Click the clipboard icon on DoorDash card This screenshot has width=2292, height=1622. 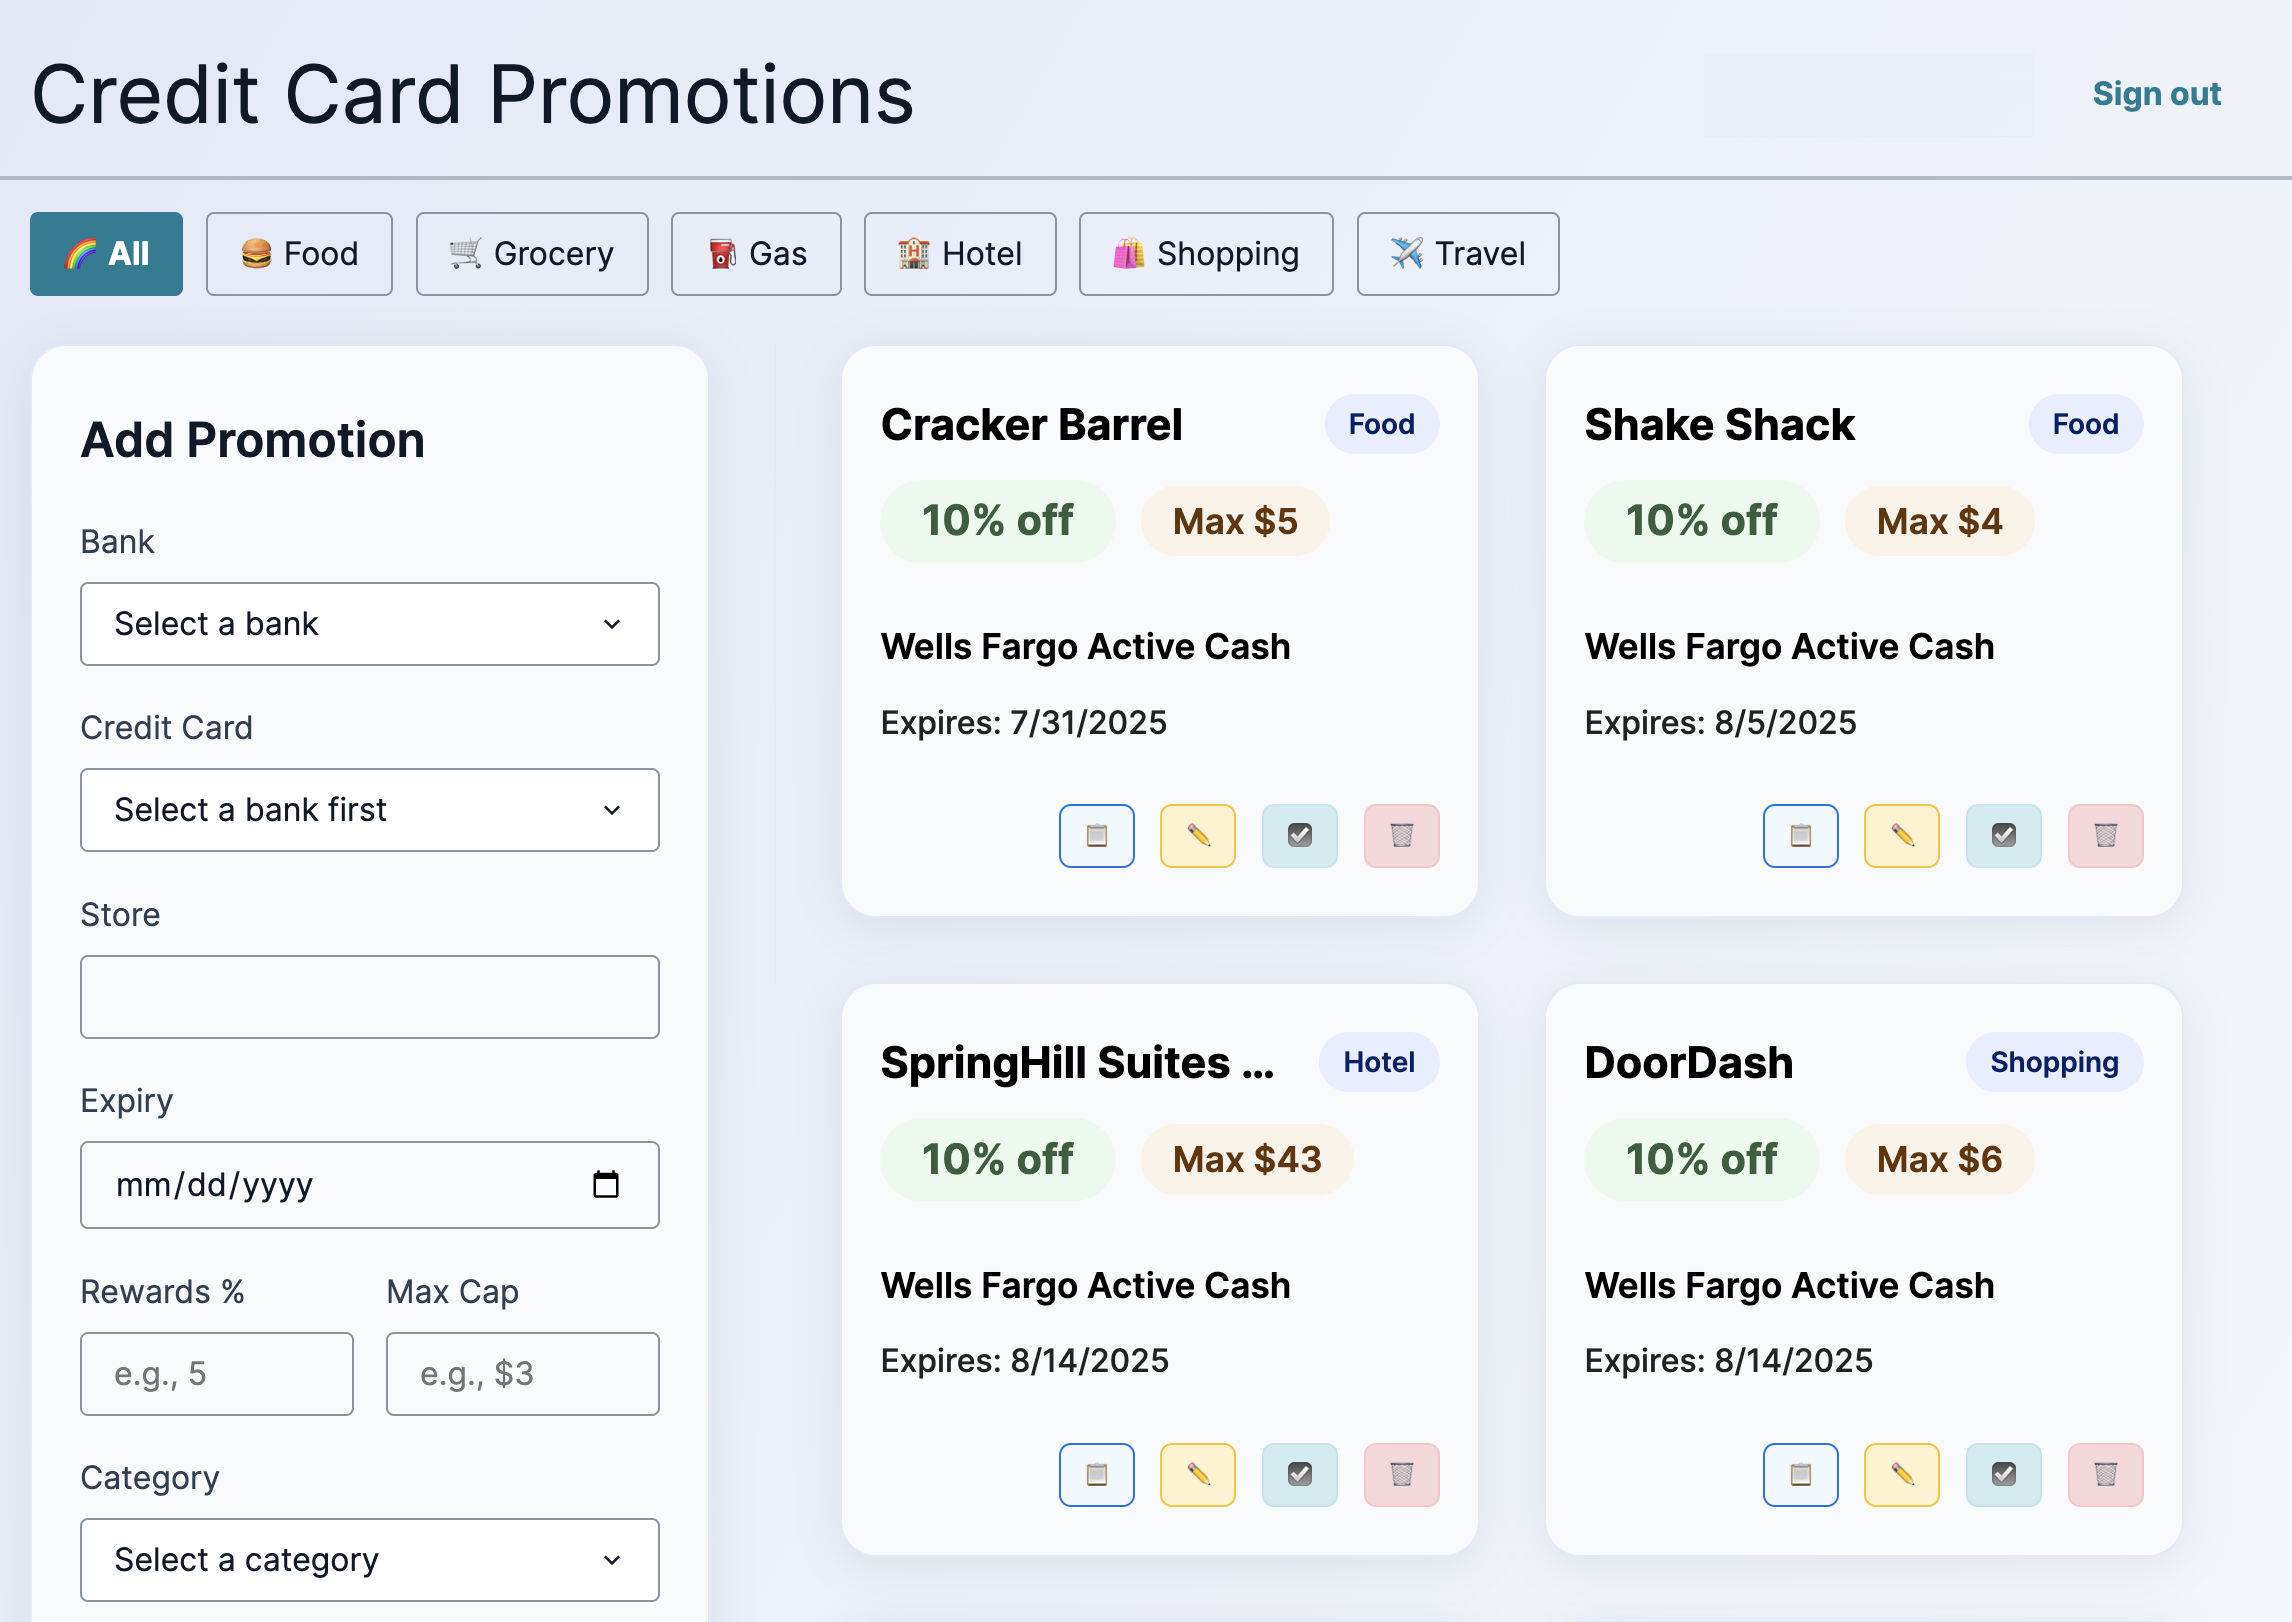(x=1801, y=1475)
